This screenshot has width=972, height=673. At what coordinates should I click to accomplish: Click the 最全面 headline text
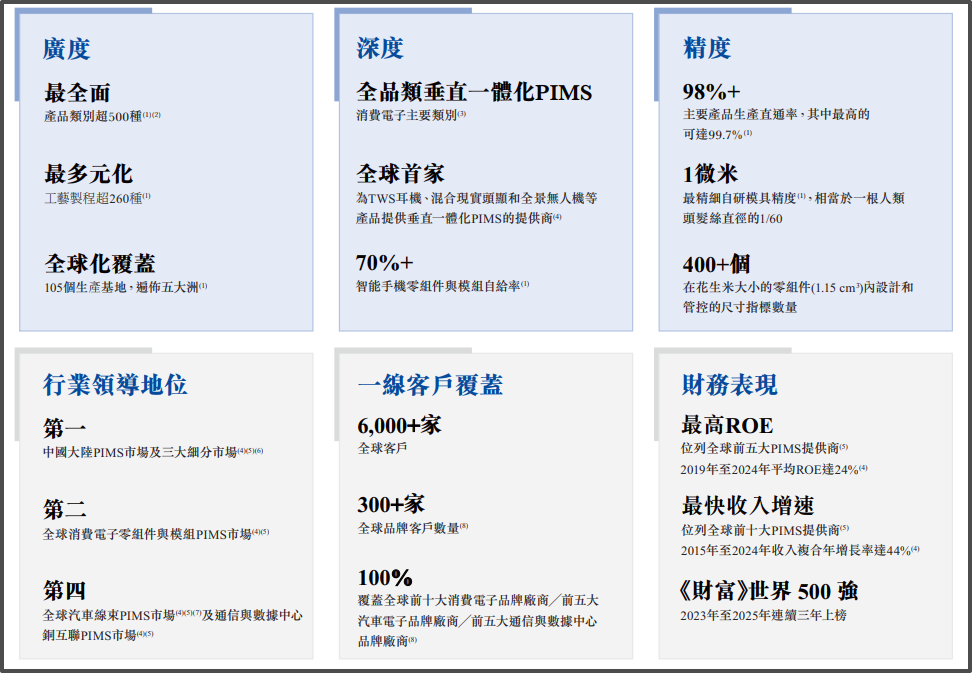tap(77, 93)
